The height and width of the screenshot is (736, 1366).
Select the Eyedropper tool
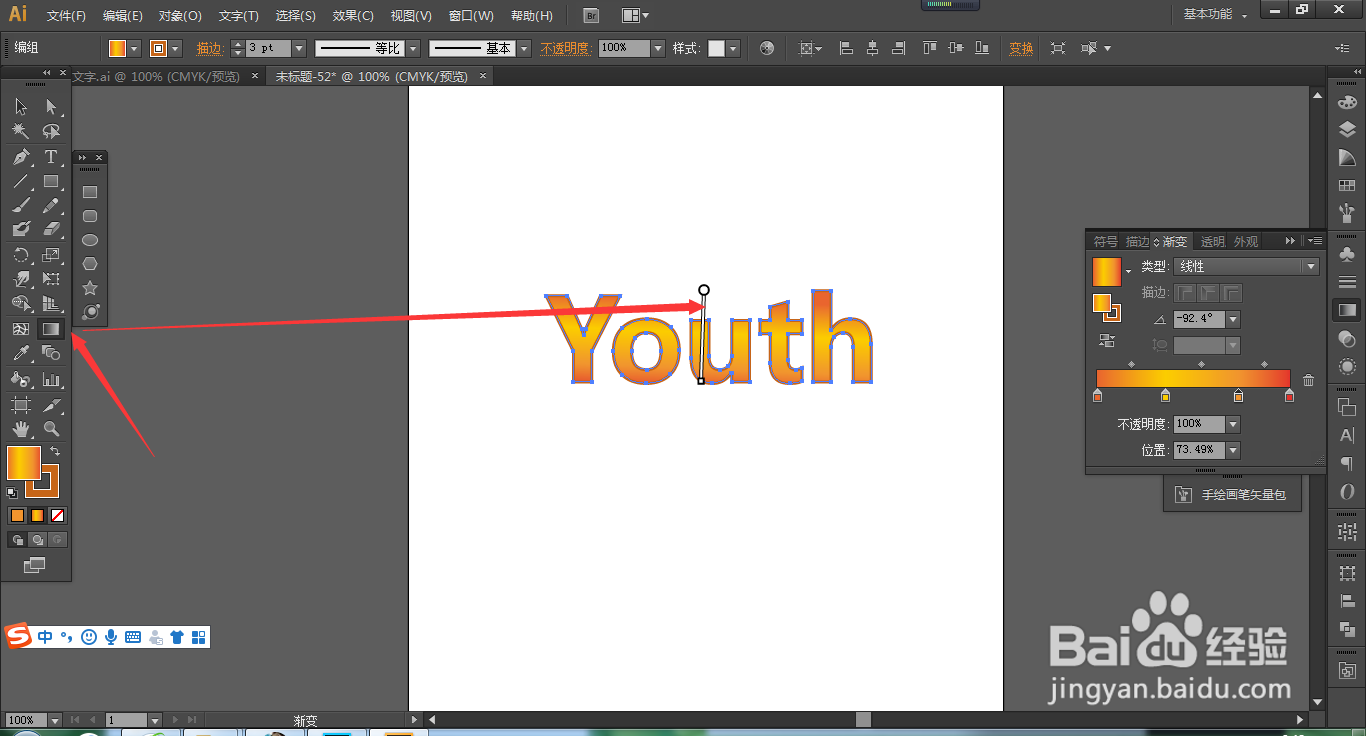click(x=21, y=352)
